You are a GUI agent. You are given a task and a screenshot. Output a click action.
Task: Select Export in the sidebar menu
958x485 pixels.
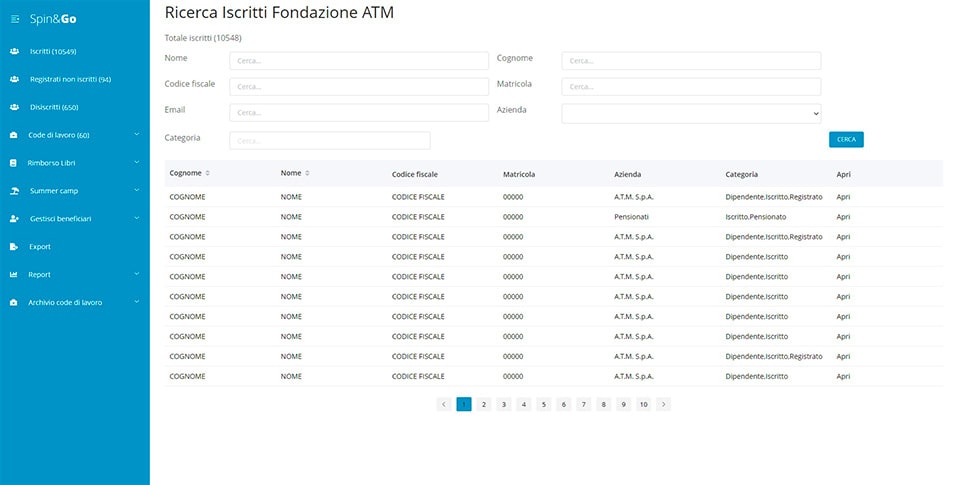click(40, 247)
